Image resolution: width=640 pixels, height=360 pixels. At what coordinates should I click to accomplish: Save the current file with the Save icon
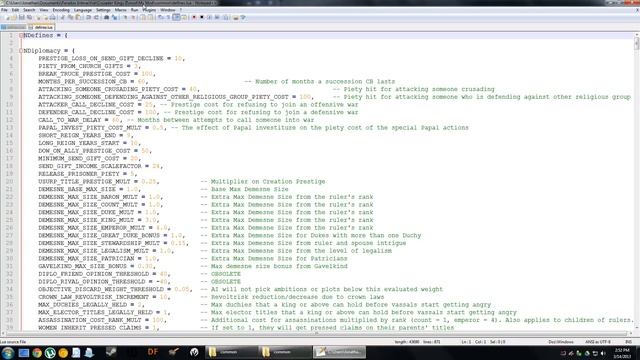coord(22,18)
